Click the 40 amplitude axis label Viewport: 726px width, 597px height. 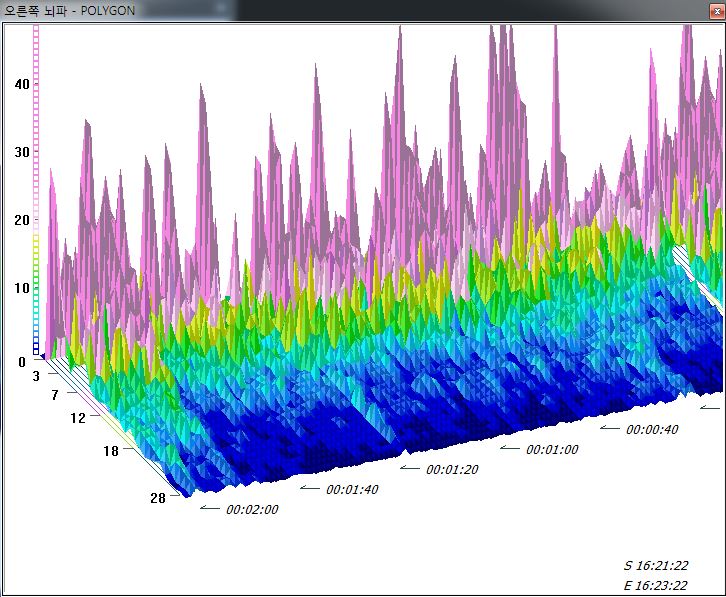[21, 84]
